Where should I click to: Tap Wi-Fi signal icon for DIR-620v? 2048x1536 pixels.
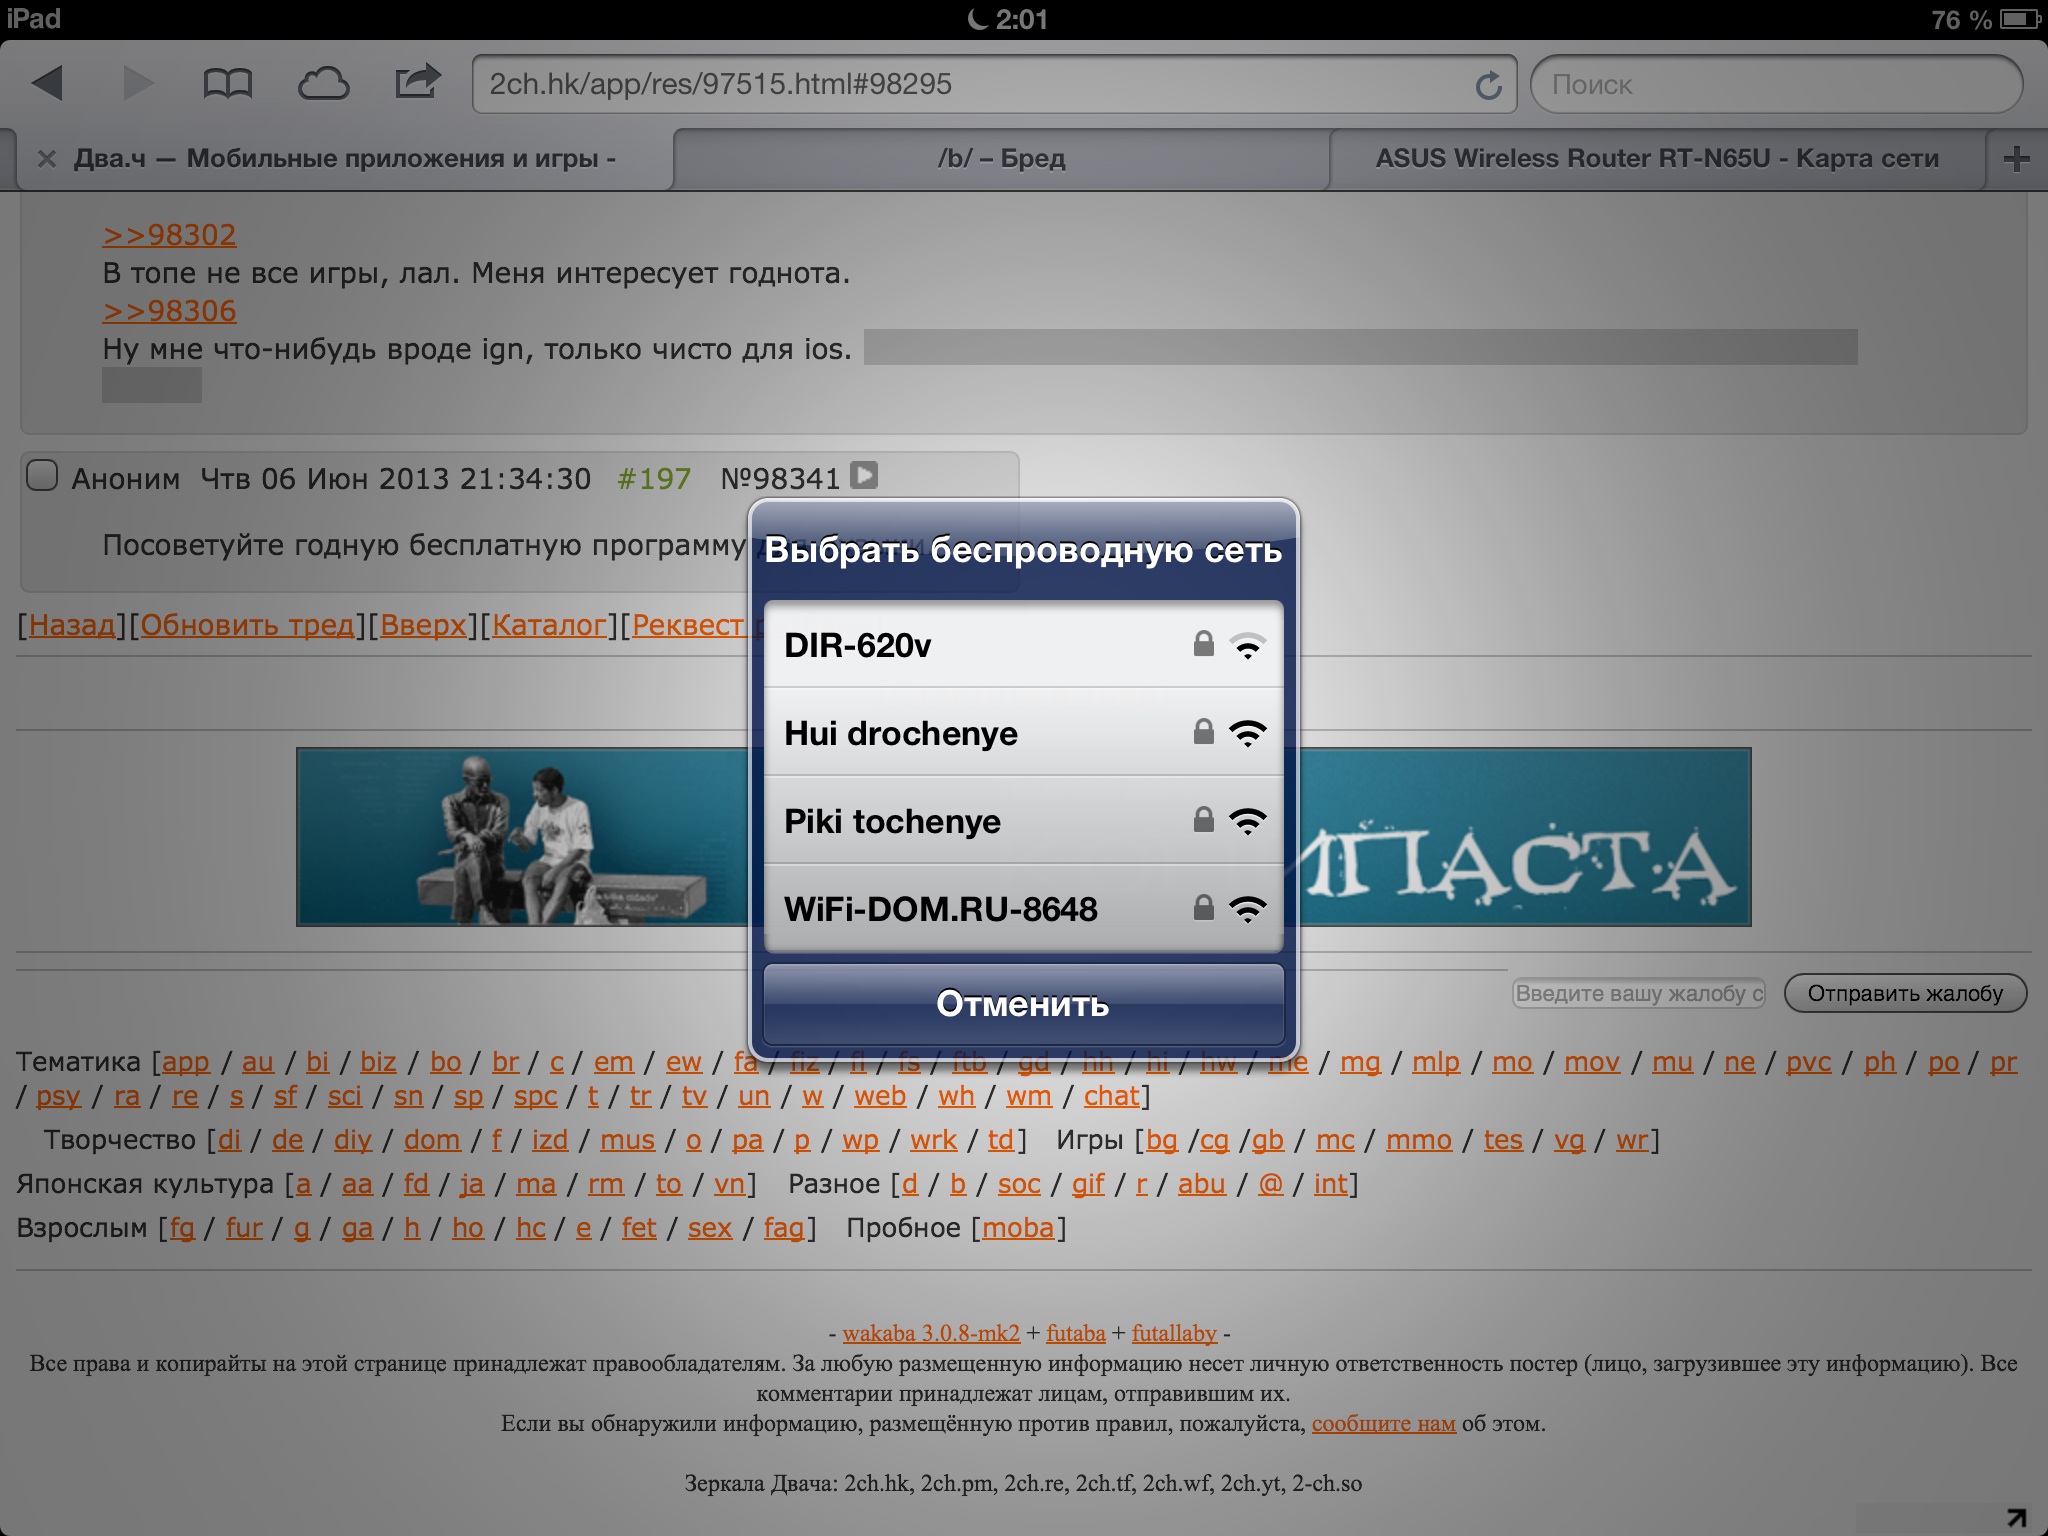1247,645
